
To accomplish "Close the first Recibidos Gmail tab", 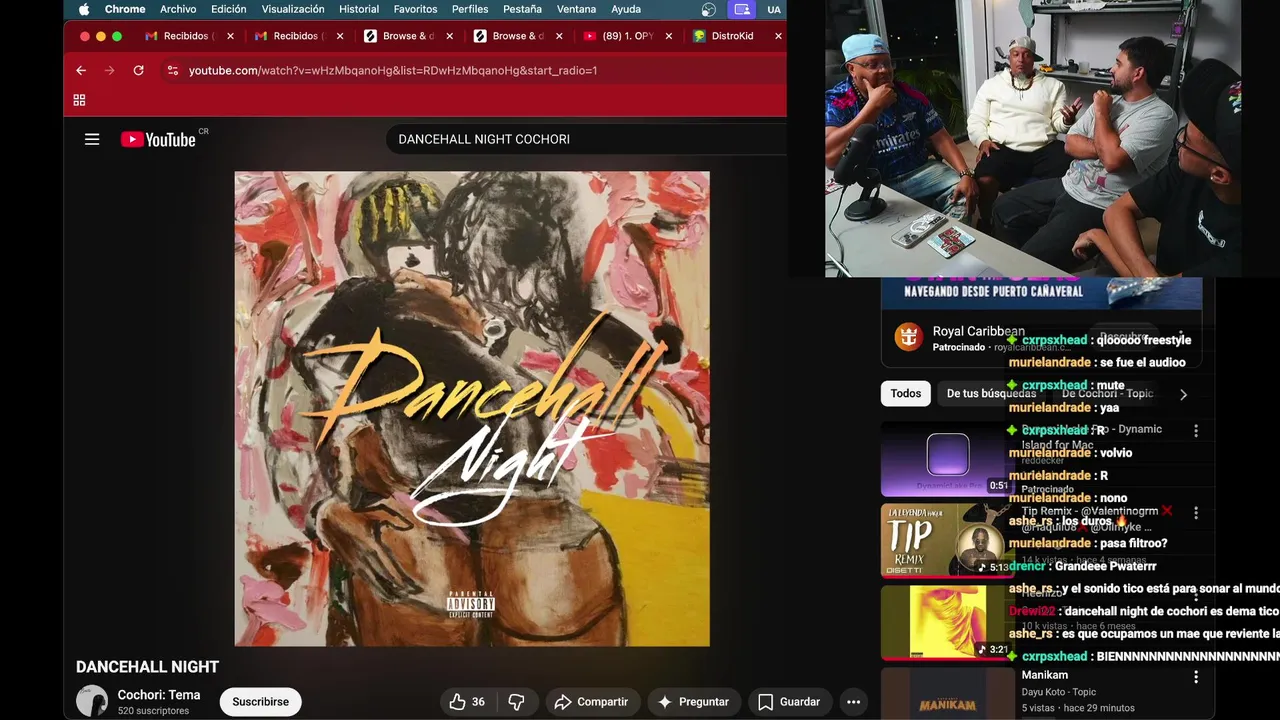I will point(230,36).
